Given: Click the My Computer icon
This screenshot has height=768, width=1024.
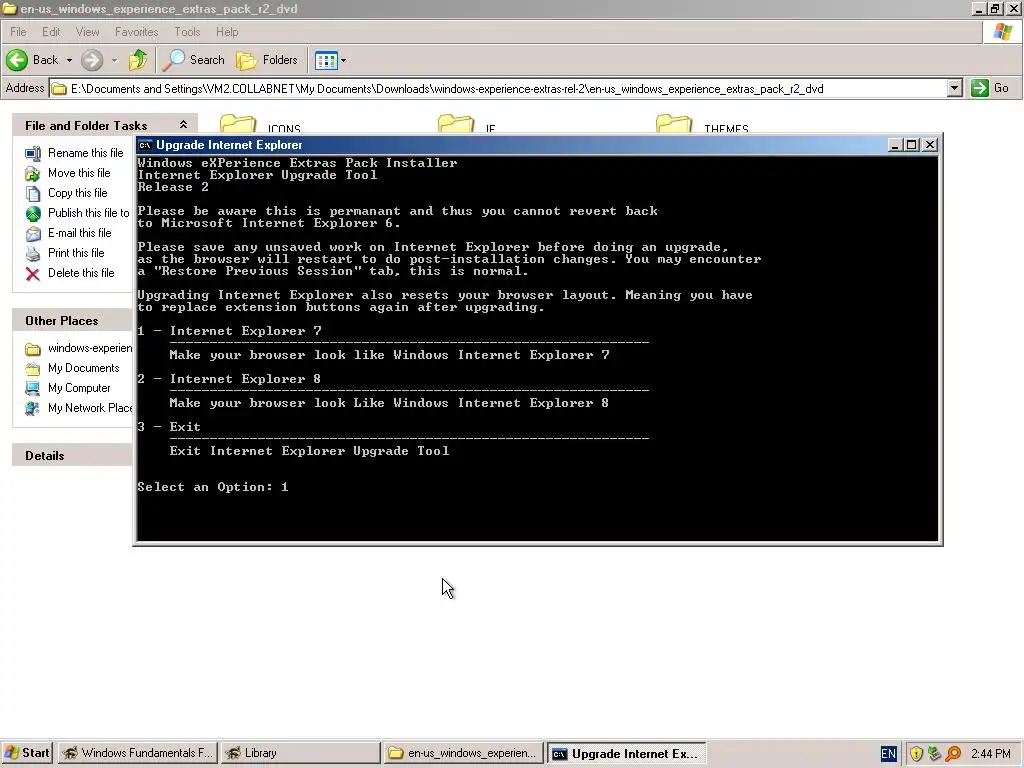Looking at the screenshot, I should click(x=33, y=389).
